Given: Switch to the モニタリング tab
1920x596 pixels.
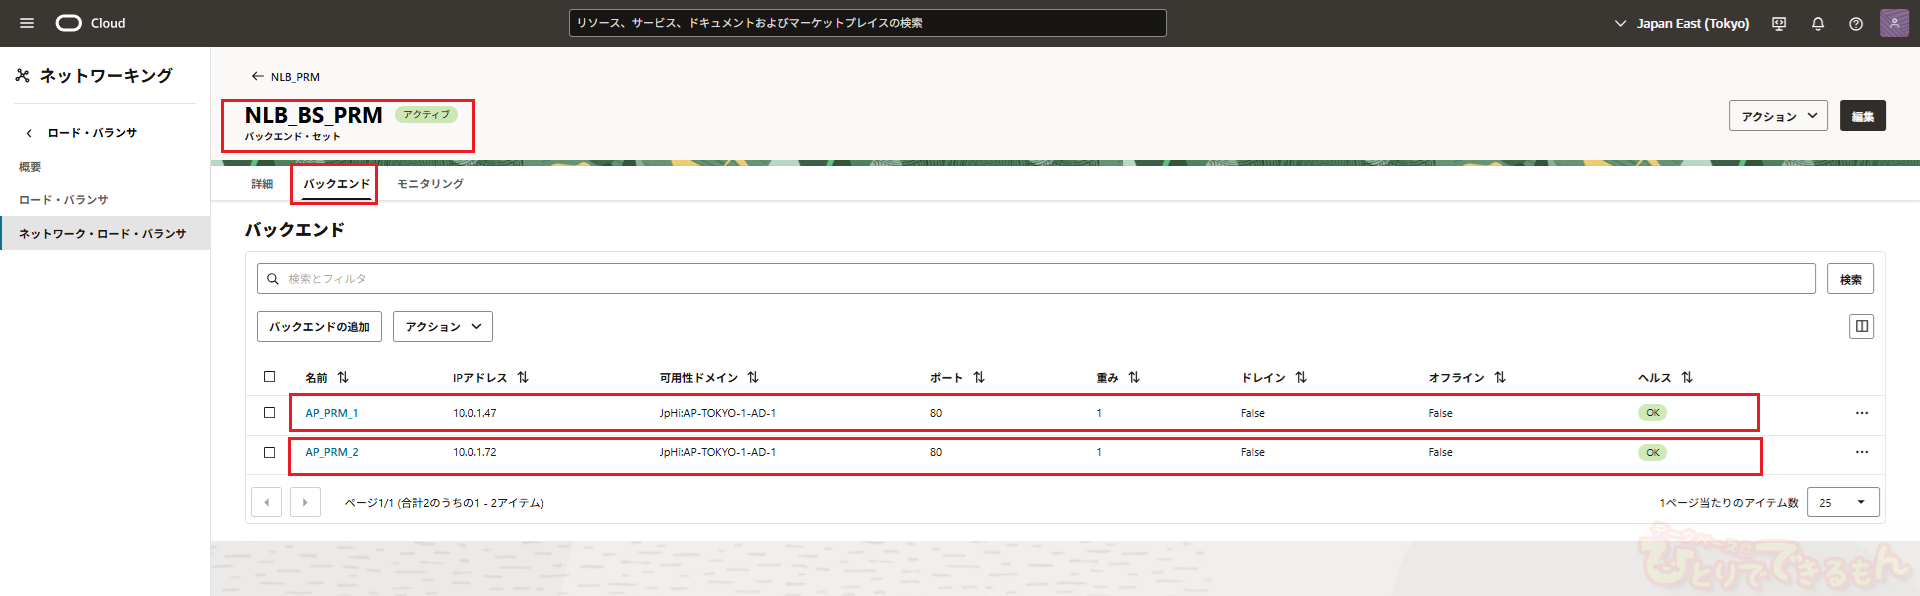Looking at the screenshot, I should (430, 184).
